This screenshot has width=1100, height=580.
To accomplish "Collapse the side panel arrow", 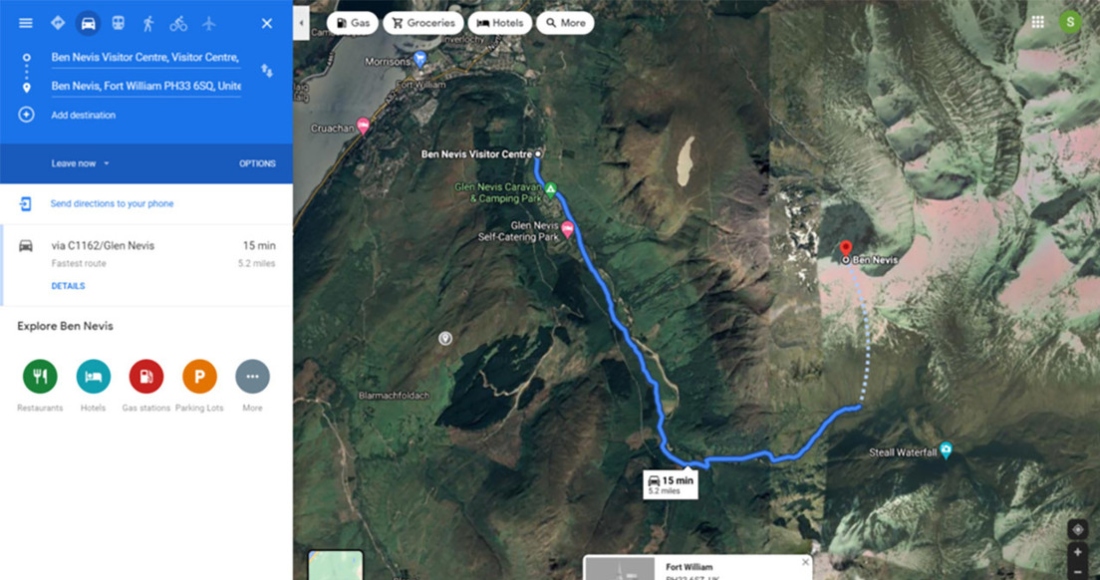I will [301, 23].
